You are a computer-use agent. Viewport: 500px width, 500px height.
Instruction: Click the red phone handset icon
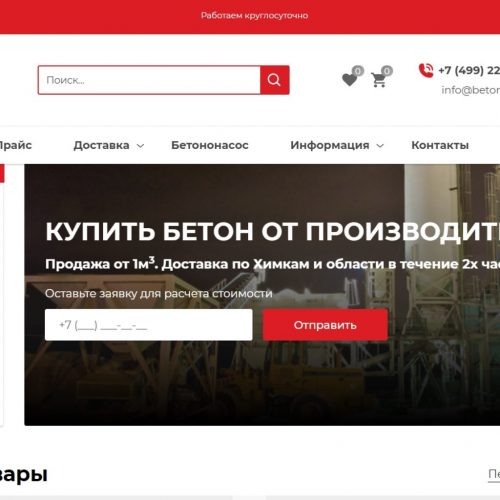(x=426, y=70)
